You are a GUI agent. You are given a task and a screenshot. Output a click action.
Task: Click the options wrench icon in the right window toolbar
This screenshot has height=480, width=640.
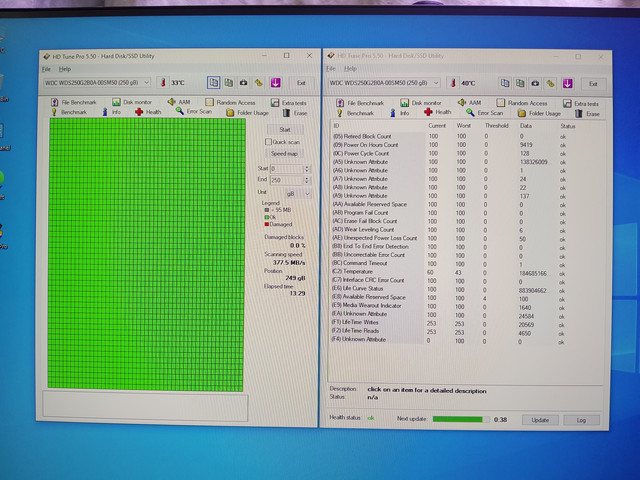[x=550, y=84]
